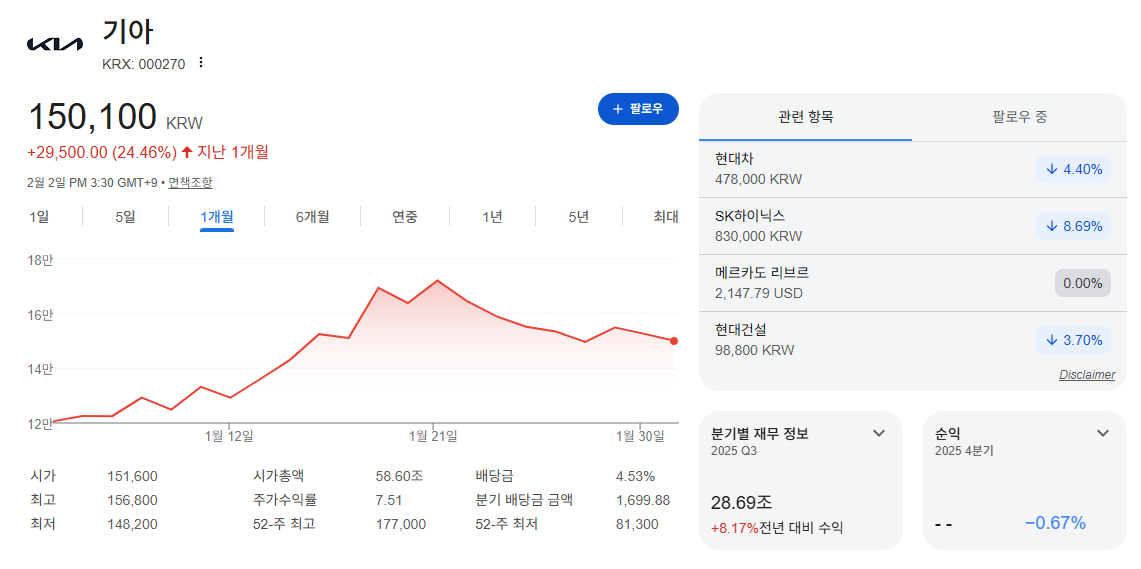Switch chart to 연중 range
Screen dimensions: 1141x569
pos(405,217)
